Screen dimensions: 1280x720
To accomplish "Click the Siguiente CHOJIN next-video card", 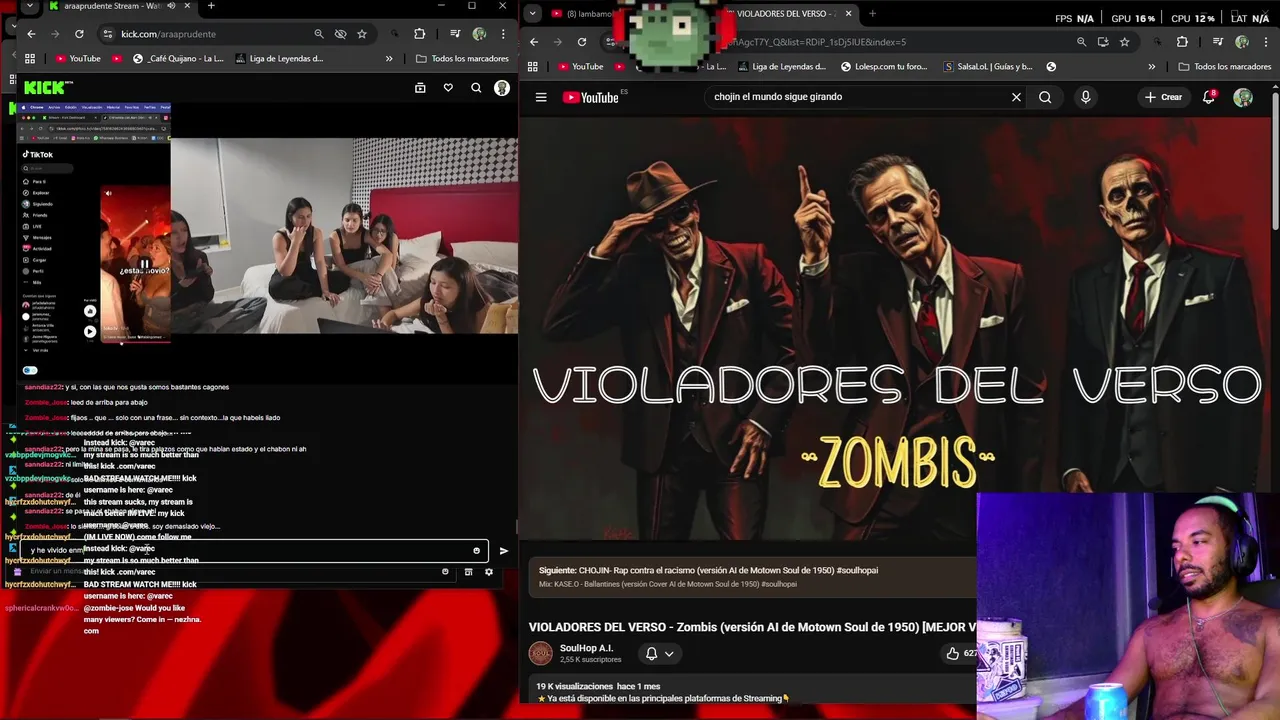I will [x=753, y=577].
